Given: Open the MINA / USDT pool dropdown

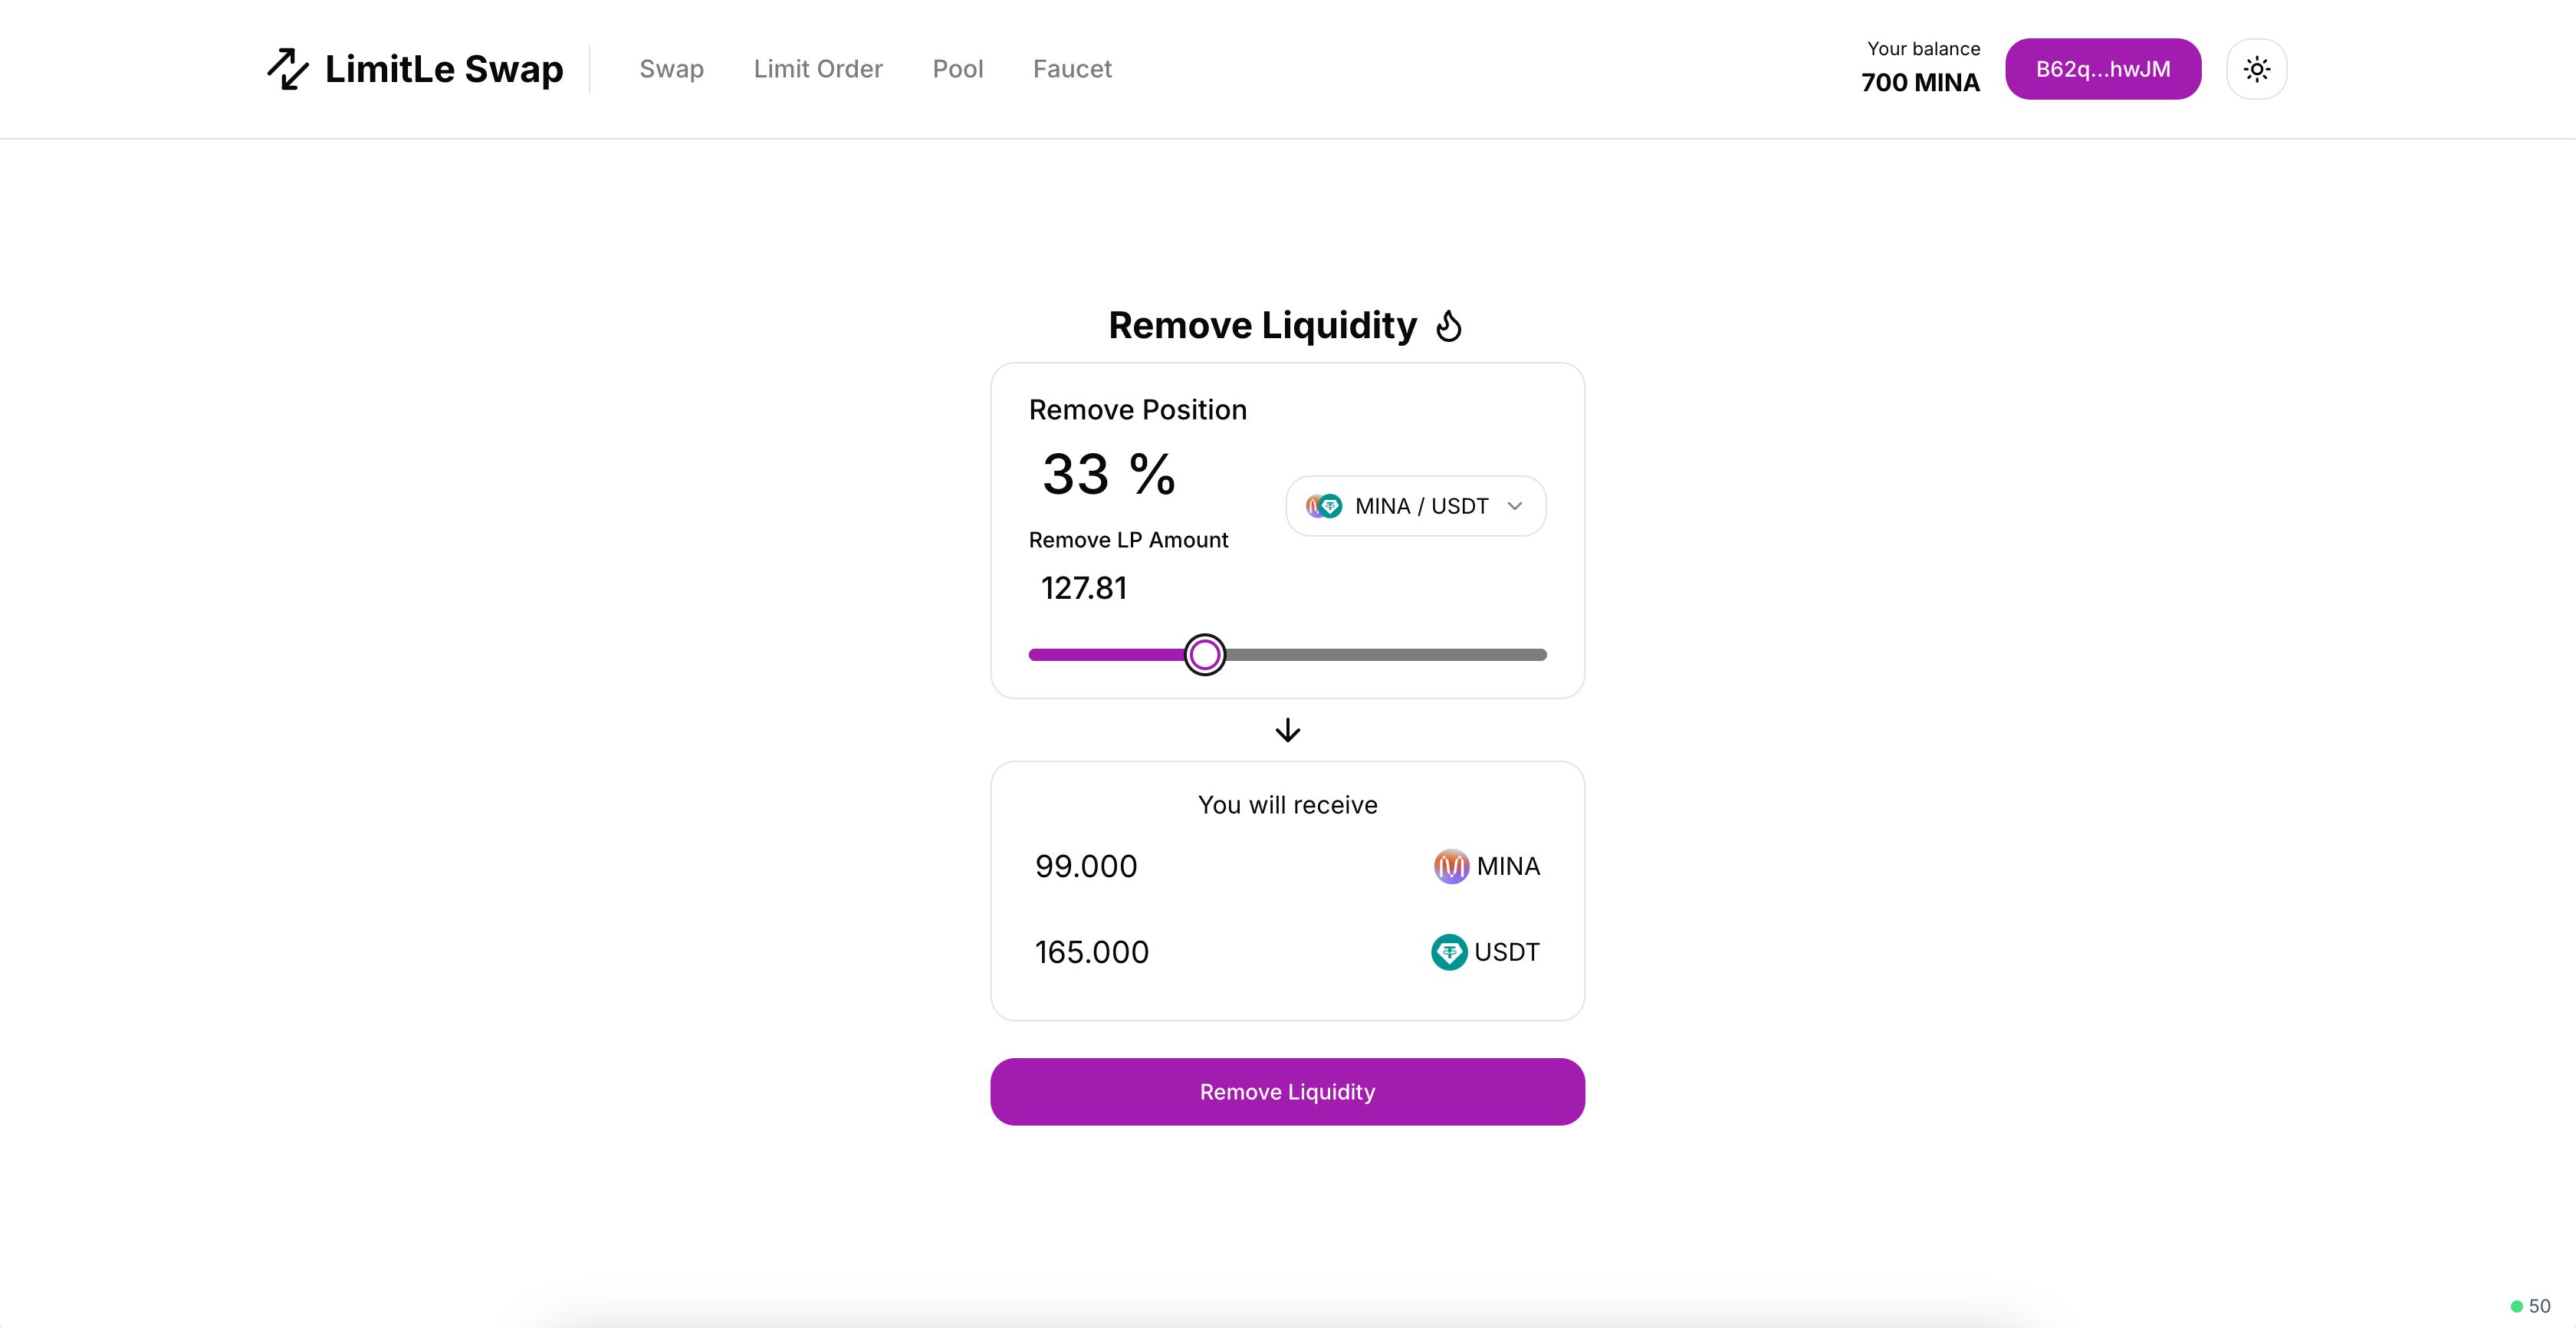Looking at the screenshot, I should 1416,506.
